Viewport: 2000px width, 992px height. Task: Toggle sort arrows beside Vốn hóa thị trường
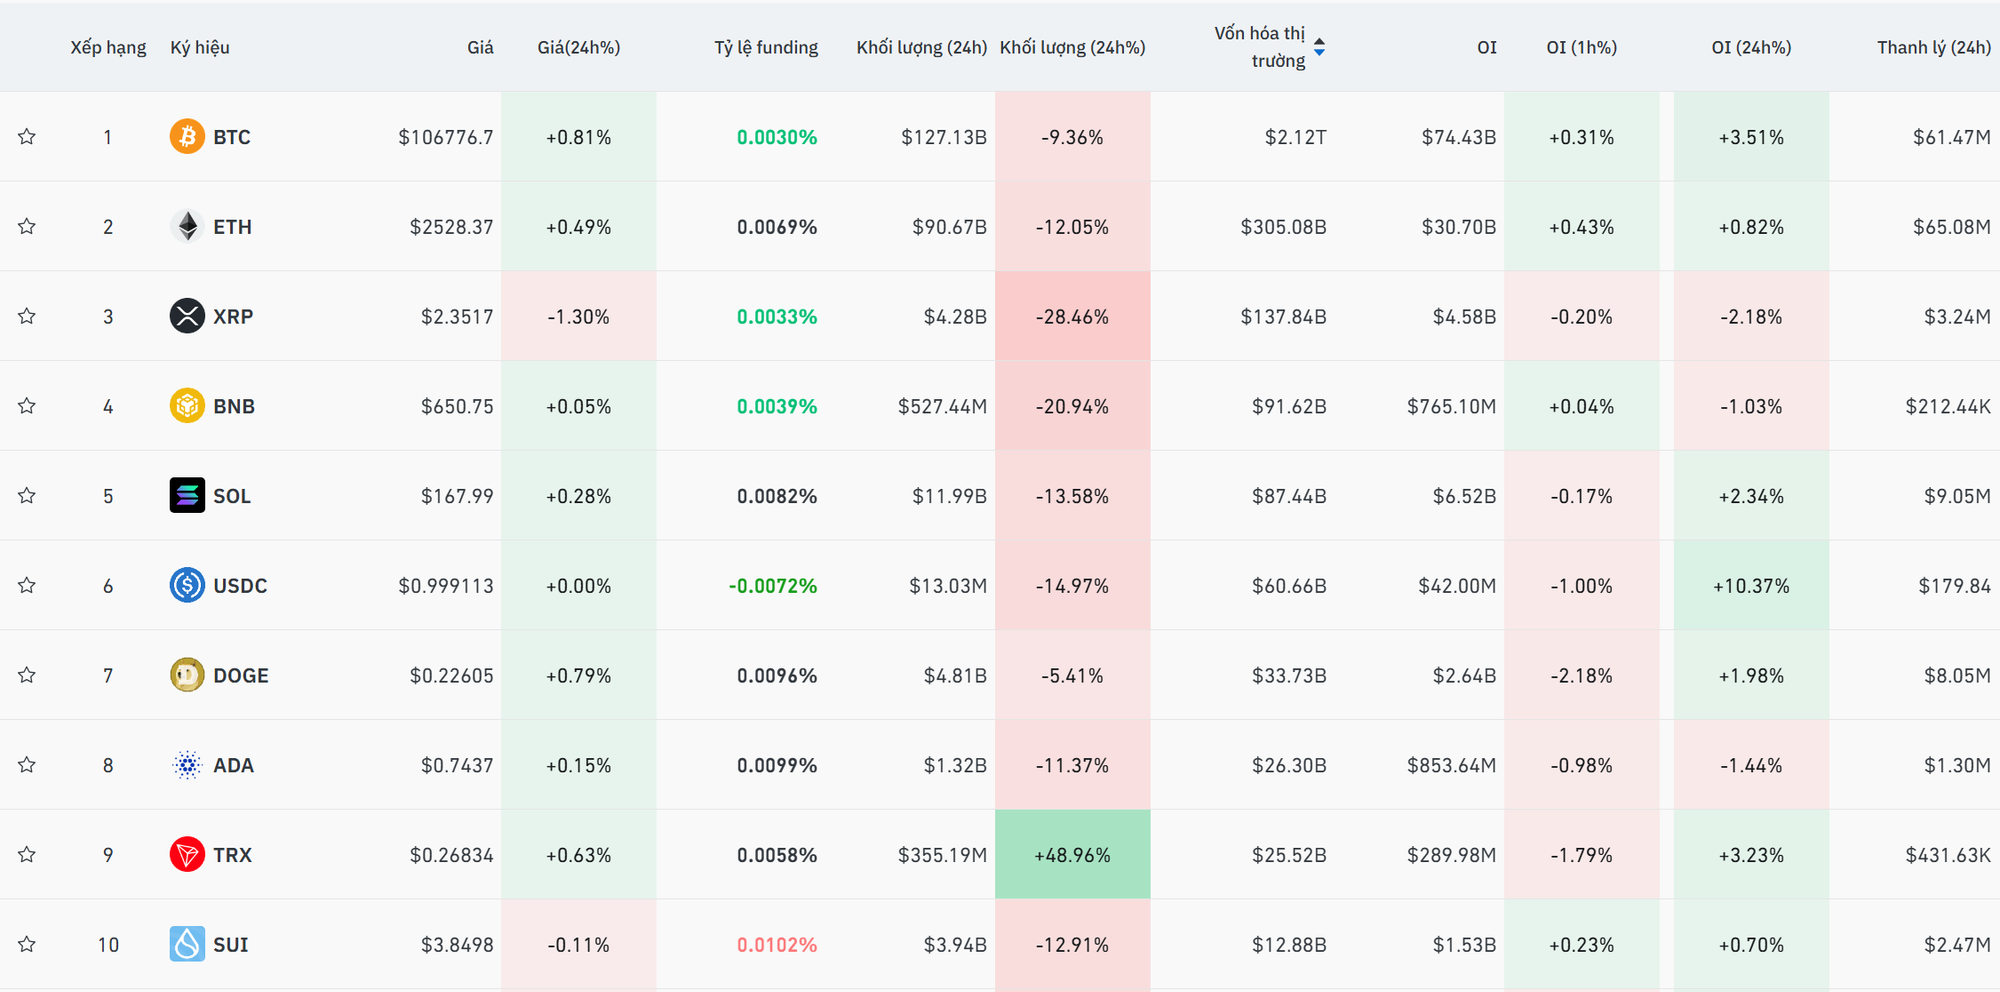point(1319,47)
